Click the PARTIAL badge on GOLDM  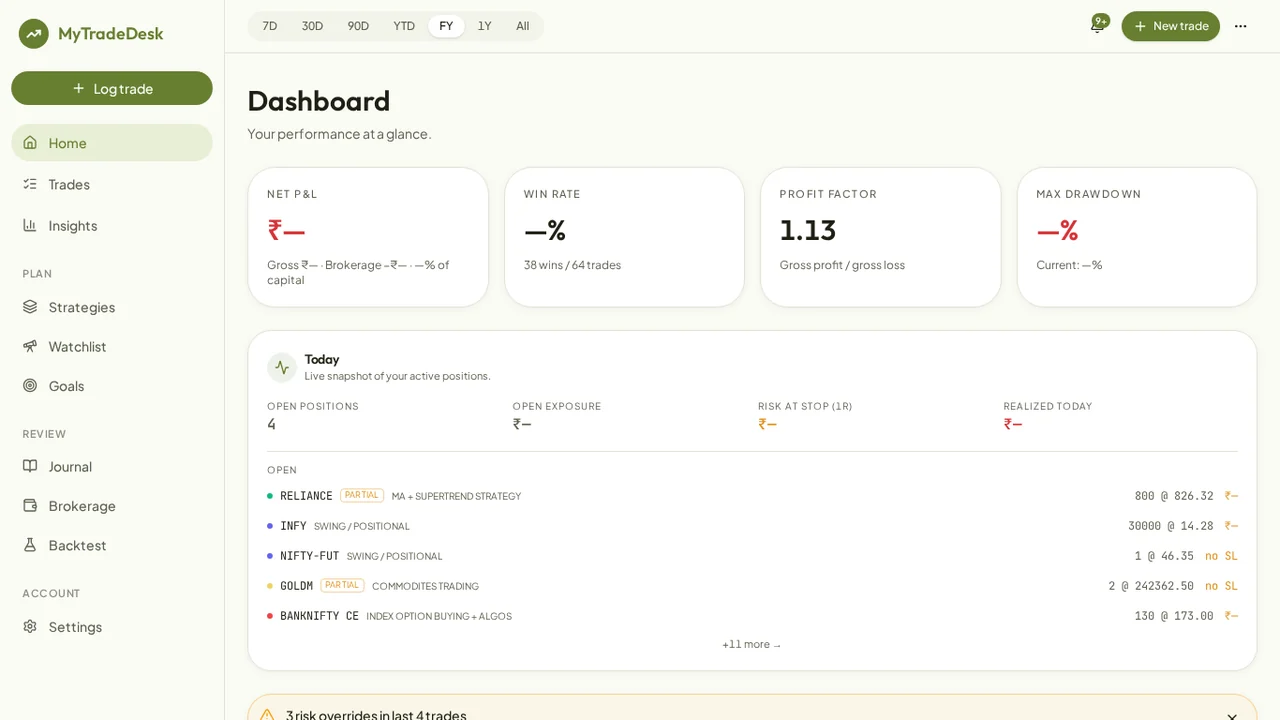342,585
